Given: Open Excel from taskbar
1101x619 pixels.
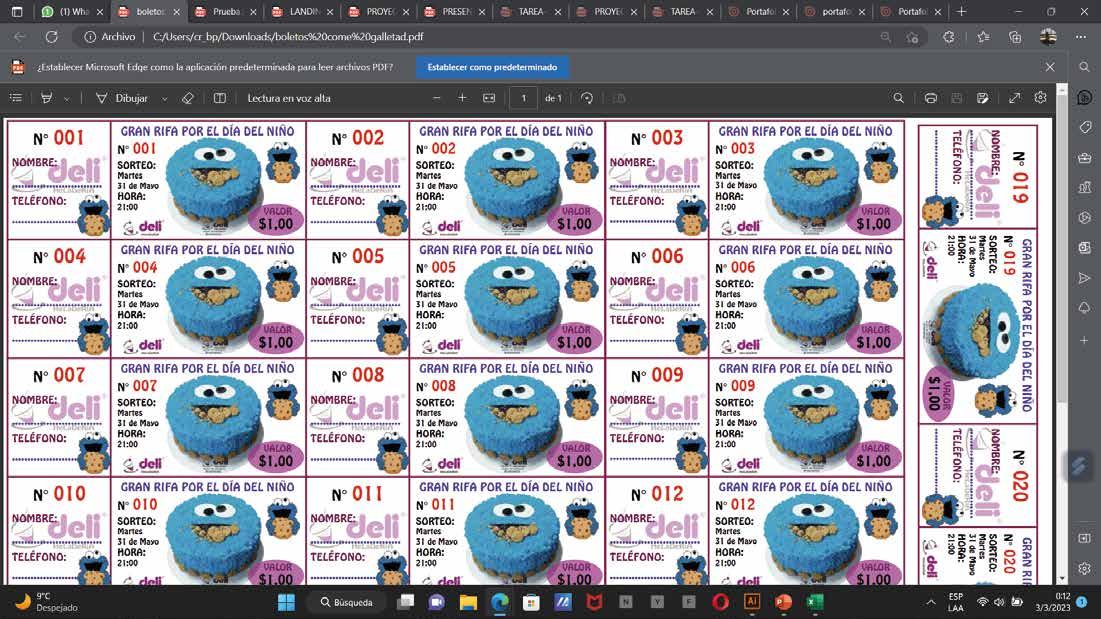Looking at the screenshot, I should [815, 602].
